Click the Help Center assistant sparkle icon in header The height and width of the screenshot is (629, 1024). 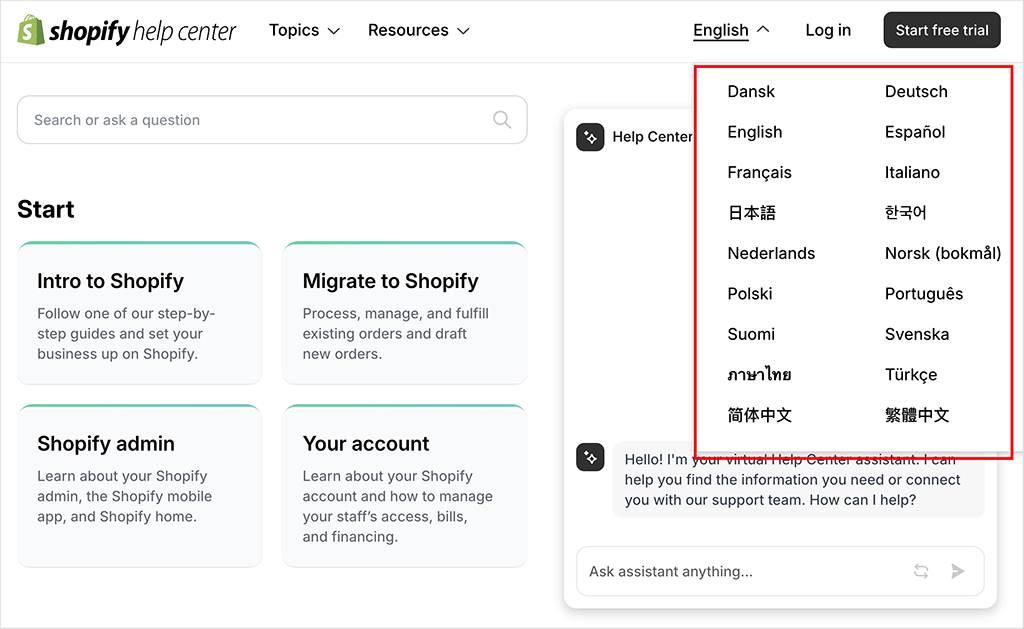590,137
